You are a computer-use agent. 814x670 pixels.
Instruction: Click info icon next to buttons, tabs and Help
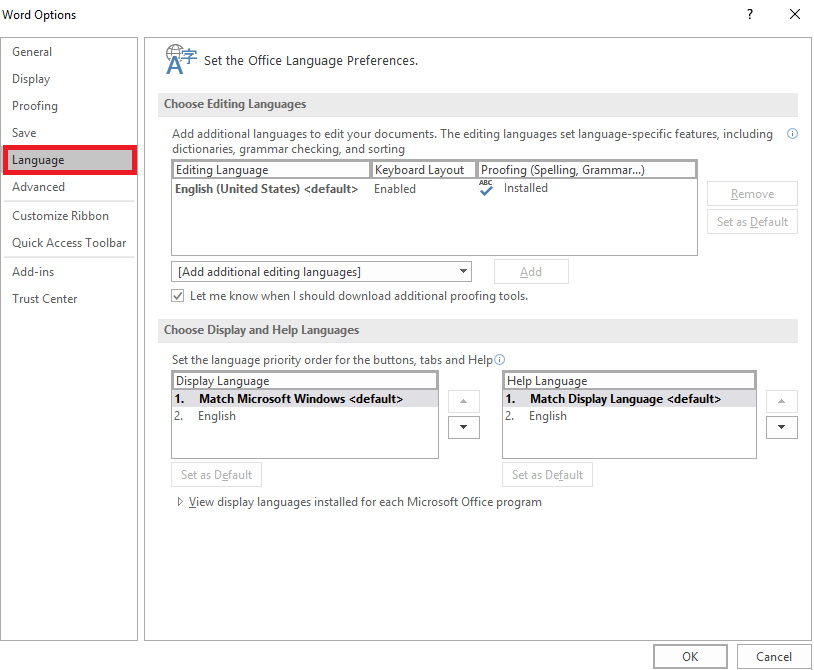click(499, 360)
